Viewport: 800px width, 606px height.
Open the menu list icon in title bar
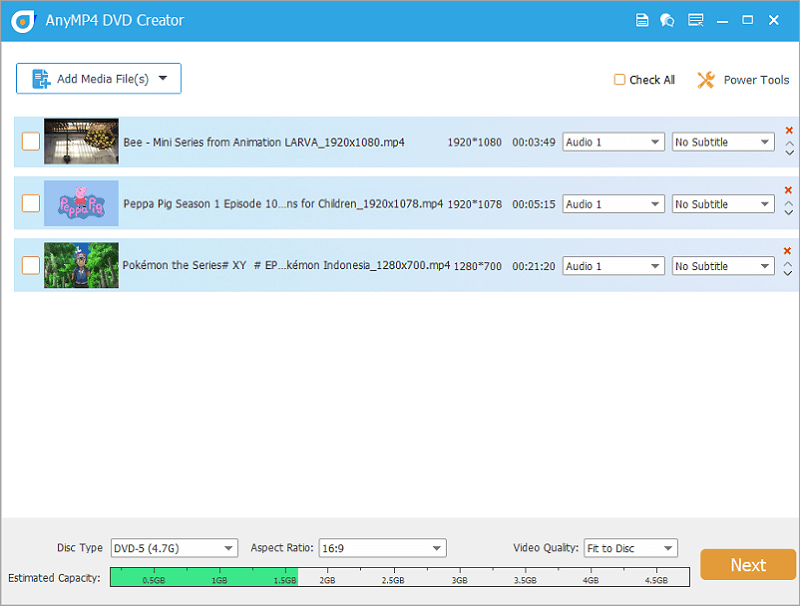[x=695, y=20]
